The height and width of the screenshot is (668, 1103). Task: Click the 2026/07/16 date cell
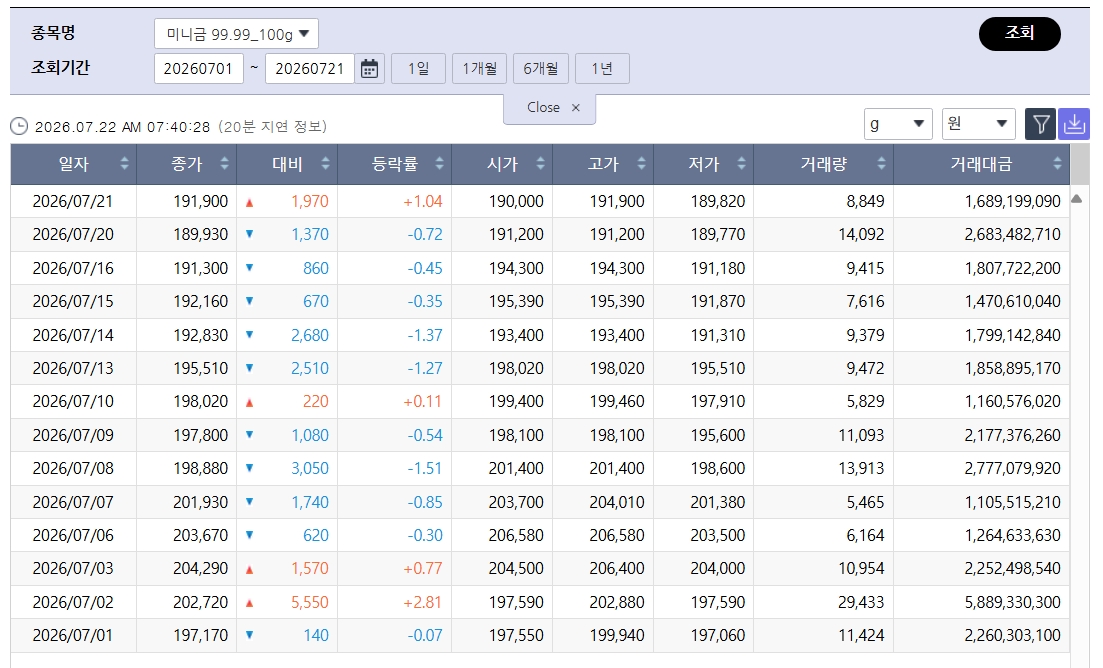click(73, 268)
